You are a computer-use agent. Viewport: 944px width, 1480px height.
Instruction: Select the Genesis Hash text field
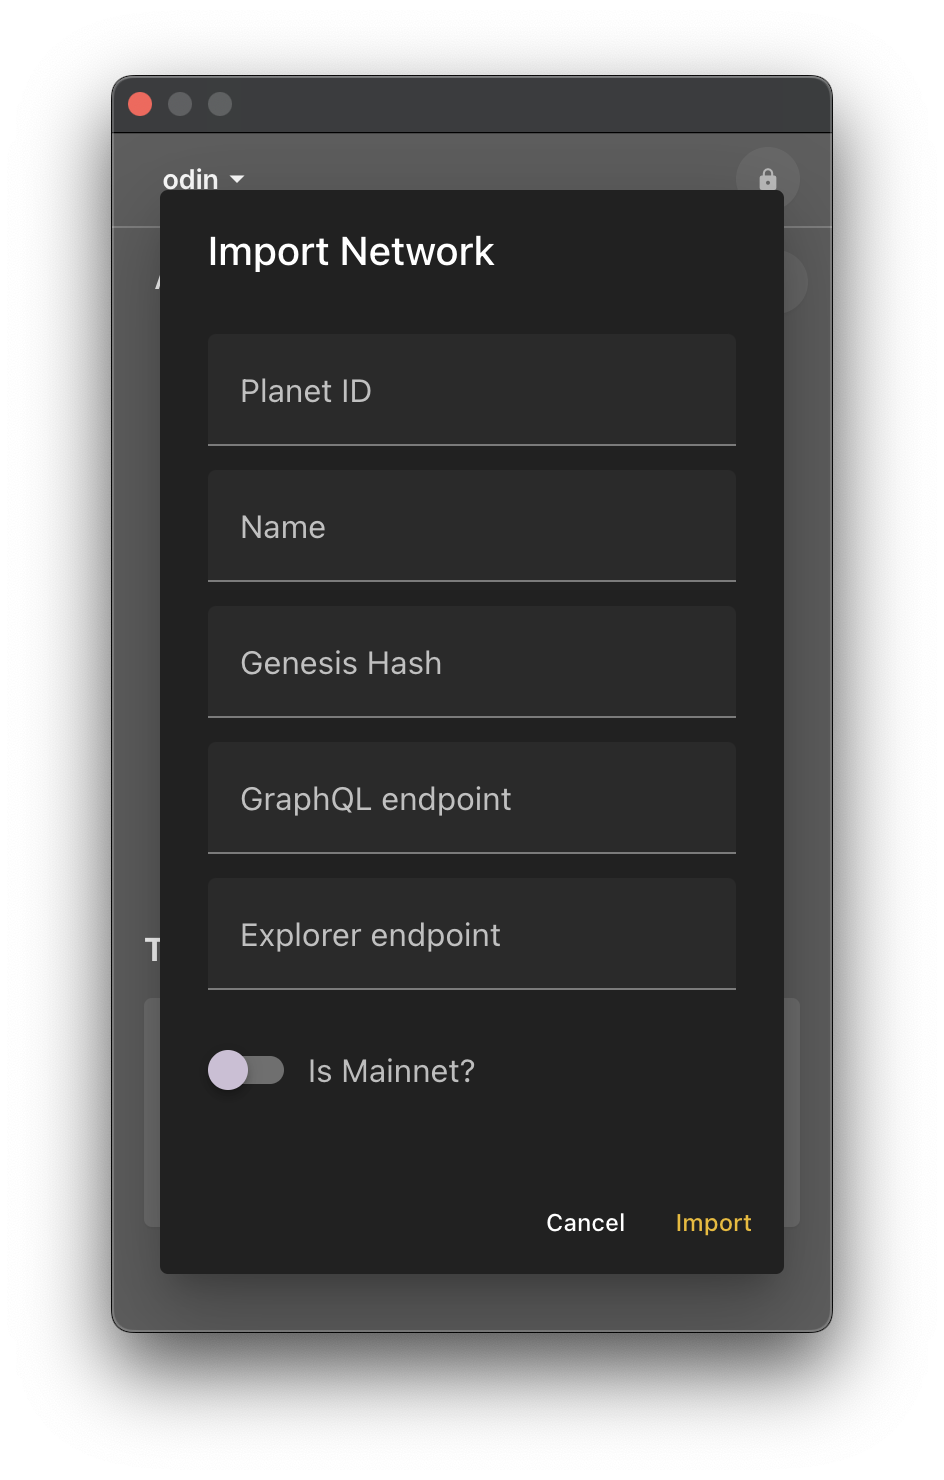click(471, 662)
